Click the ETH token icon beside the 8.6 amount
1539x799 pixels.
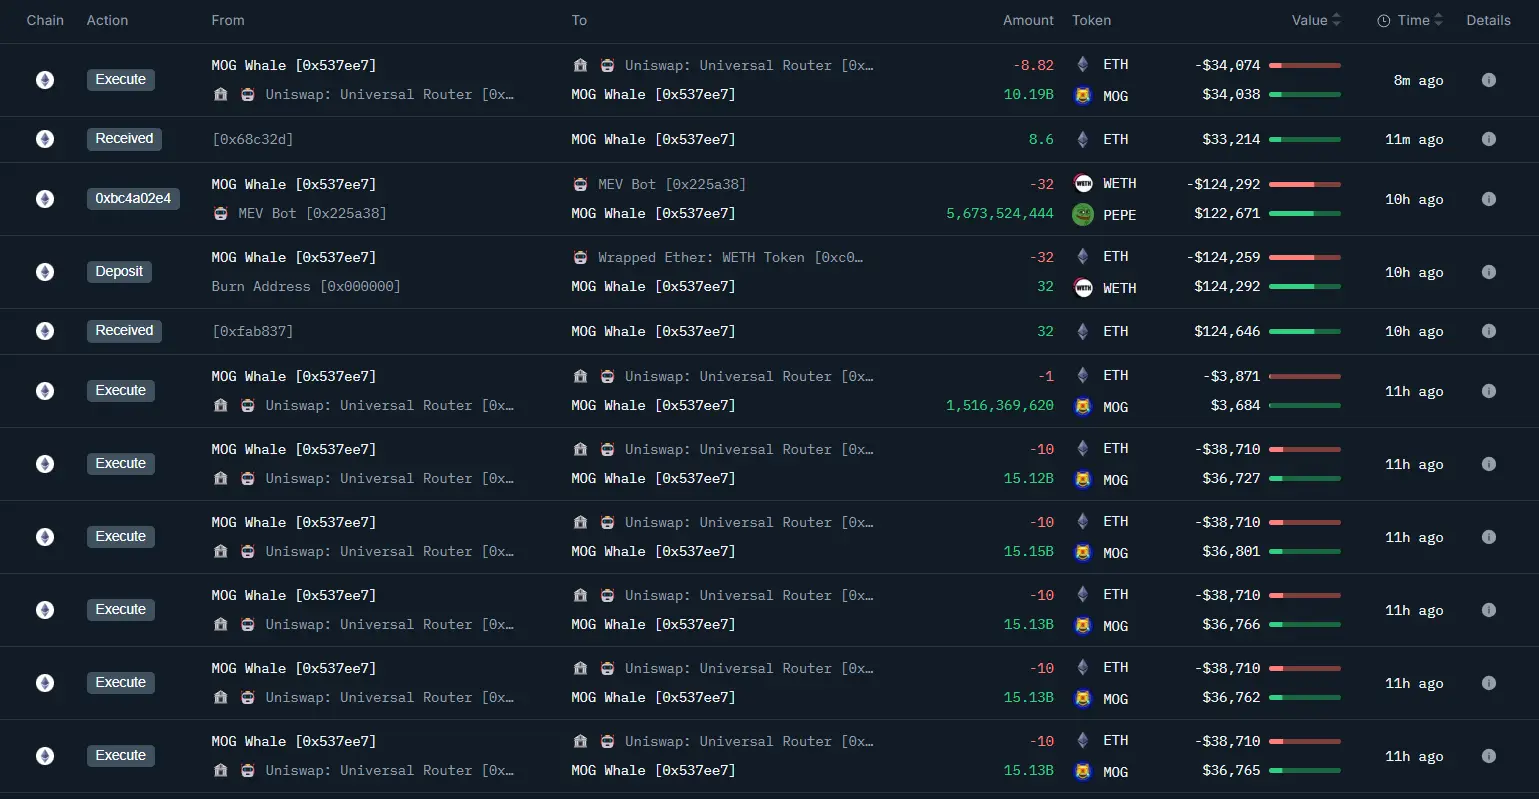coord(1083,140)
